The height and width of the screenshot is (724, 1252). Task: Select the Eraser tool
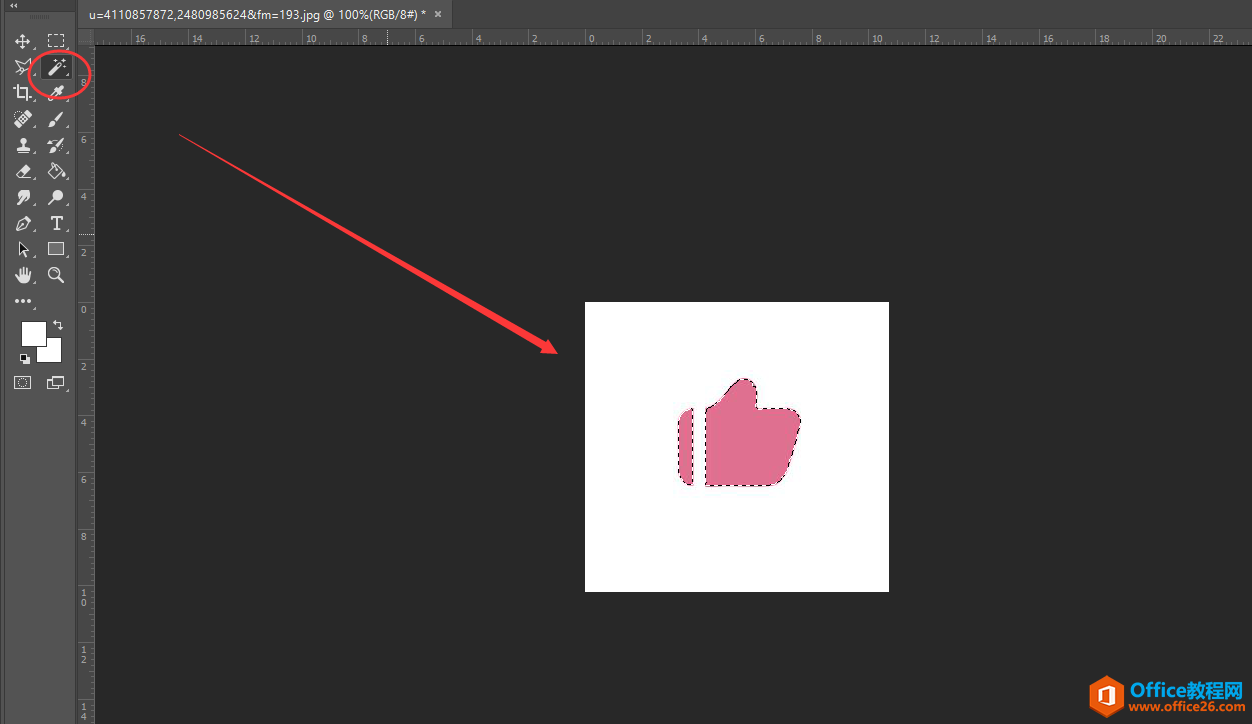23,171
